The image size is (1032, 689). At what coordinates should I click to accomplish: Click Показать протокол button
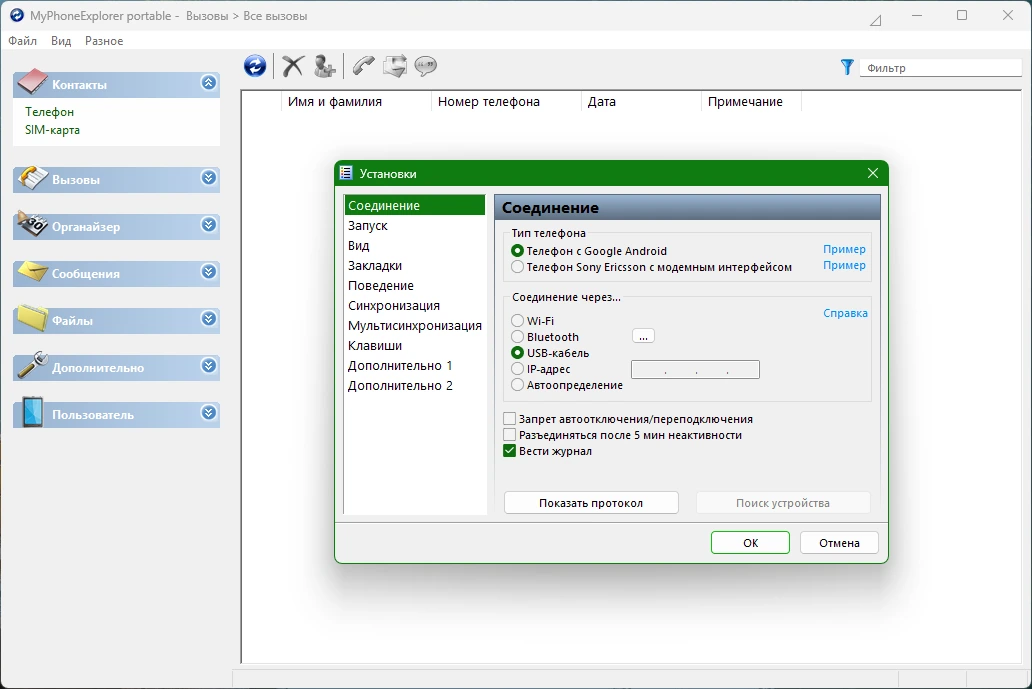click(x=591, y=503)
